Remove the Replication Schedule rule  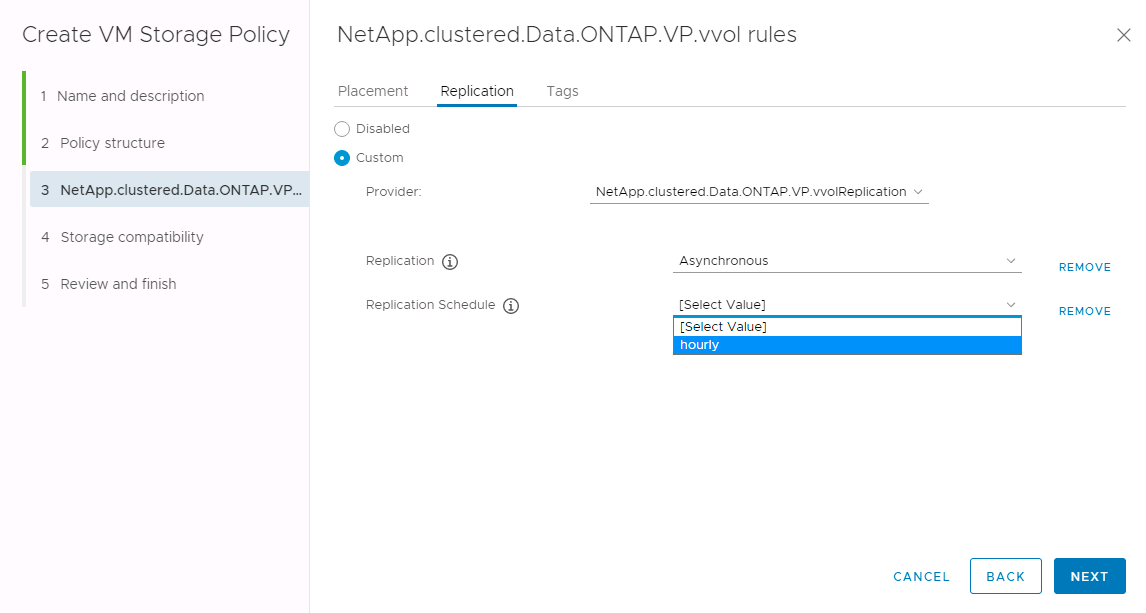pos(1084,312)
